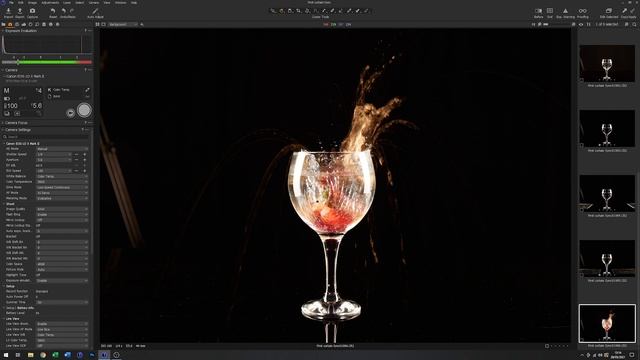This screenshot has height=360, width=640.
Task: Open the Window menu
Action: (120, 2)
